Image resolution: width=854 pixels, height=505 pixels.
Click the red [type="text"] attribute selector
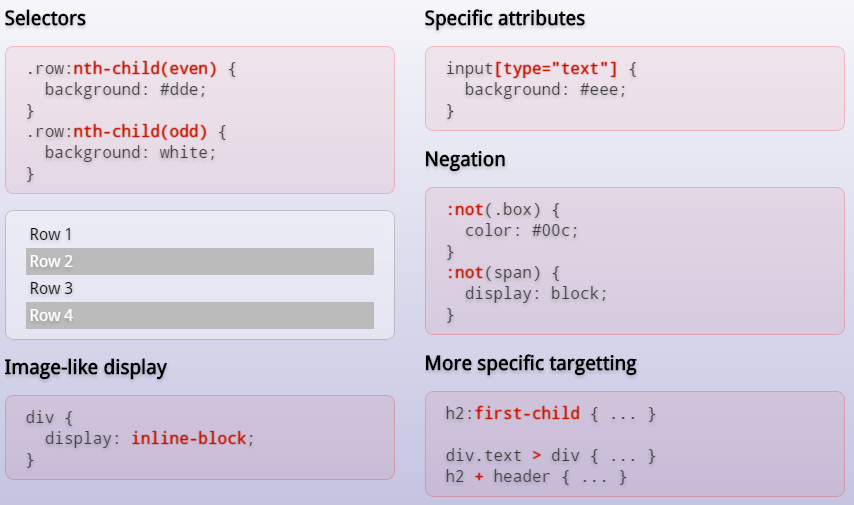click(556, 69)
